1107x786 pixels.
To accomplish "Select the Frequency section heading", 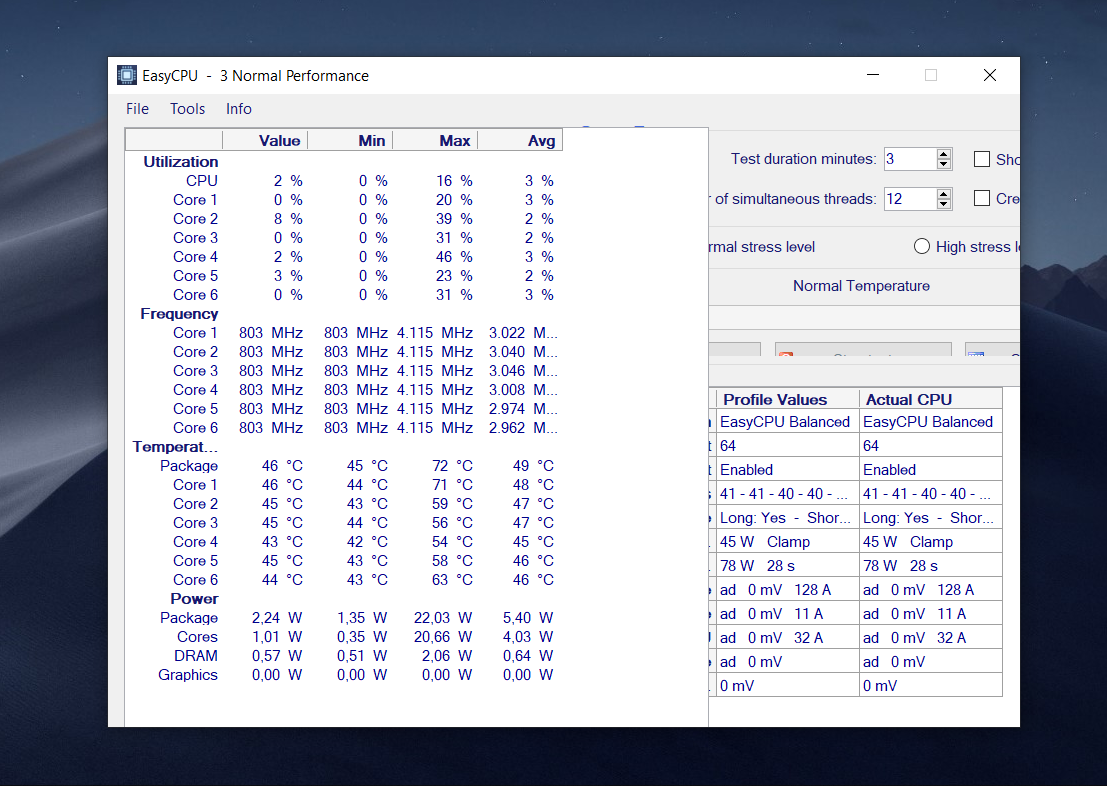I will pyautogui.click(x=179, y=314).
